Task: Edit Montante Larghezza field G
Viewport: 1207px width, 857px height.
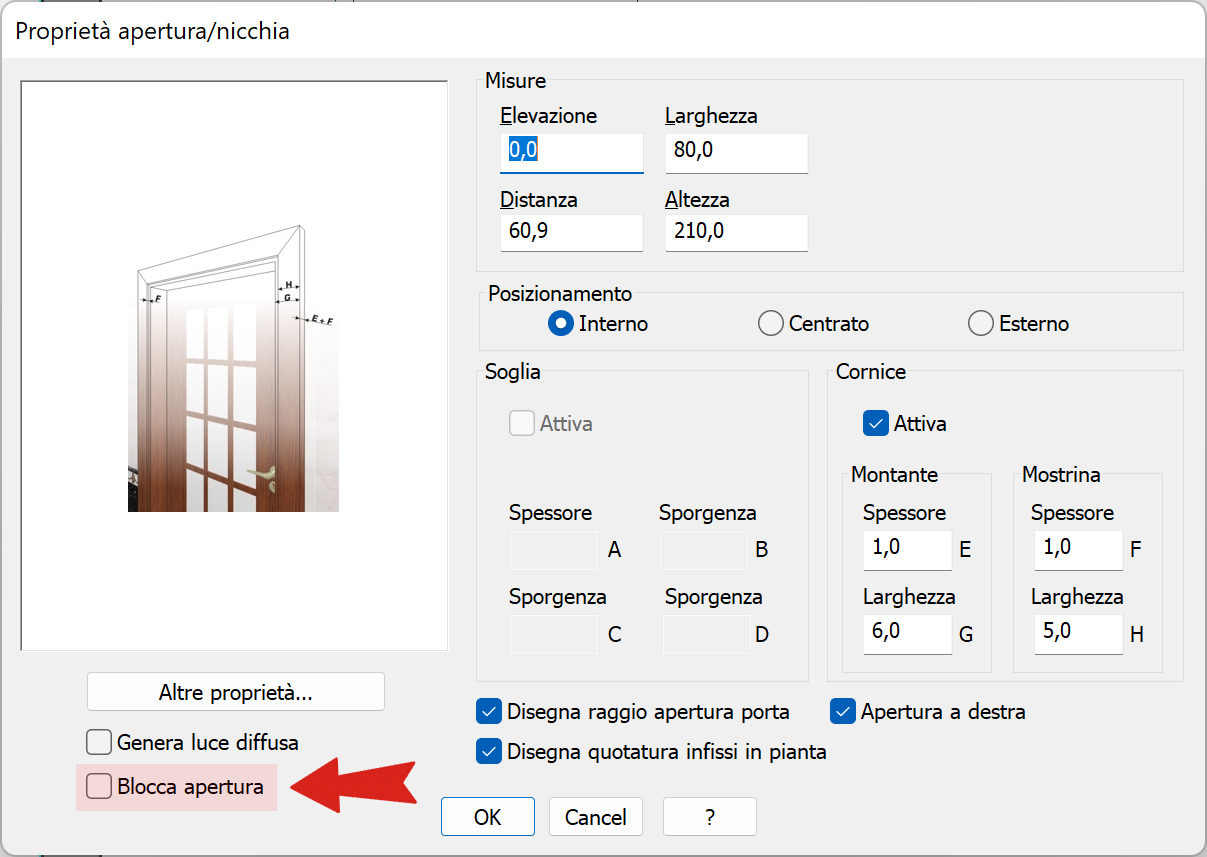Action: click(x=908, y=634)
